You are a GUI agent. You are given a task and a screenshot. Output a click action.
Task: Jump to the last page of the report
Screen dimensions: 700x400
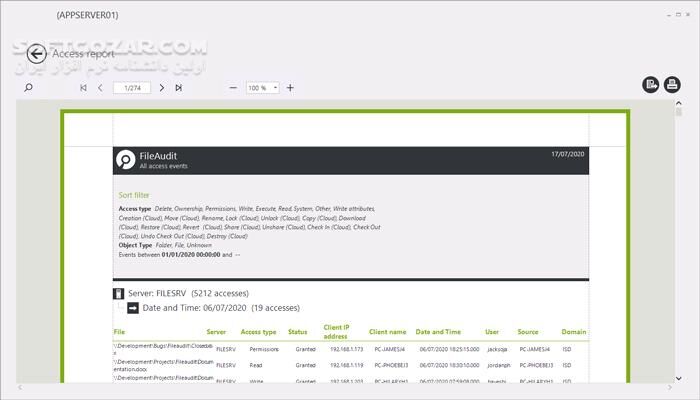(x=179, y=88)
